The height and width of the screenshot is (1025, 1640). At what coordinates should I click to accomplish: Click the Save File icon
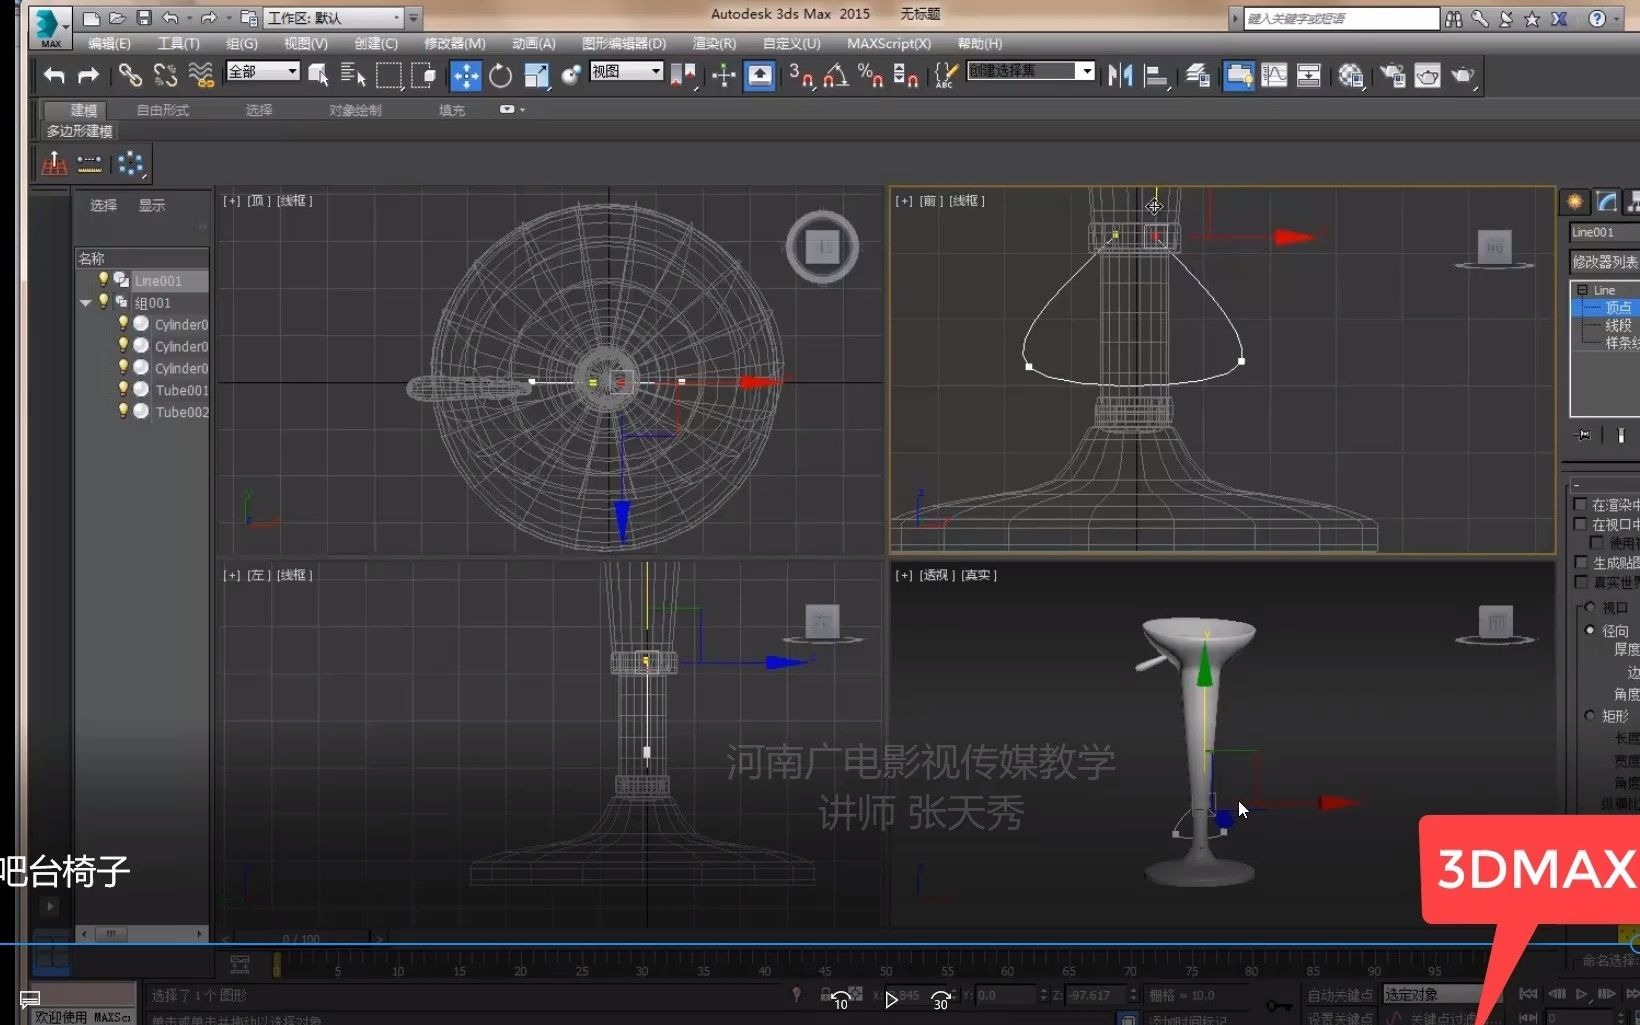143,18
